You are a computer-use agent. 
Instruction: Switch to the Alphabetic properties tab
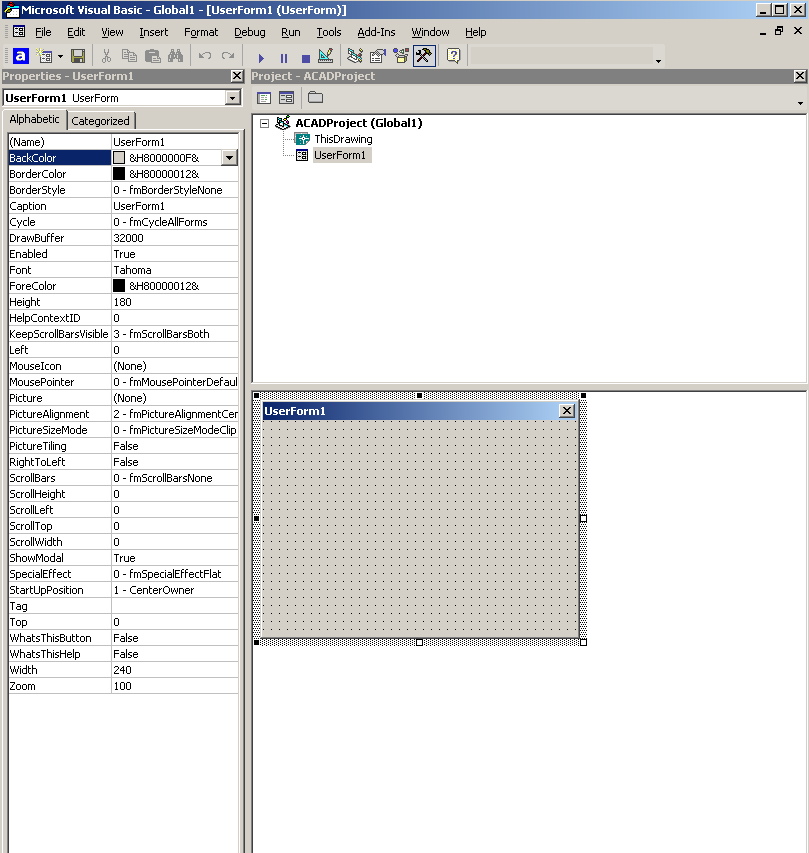tap(34, 119)
